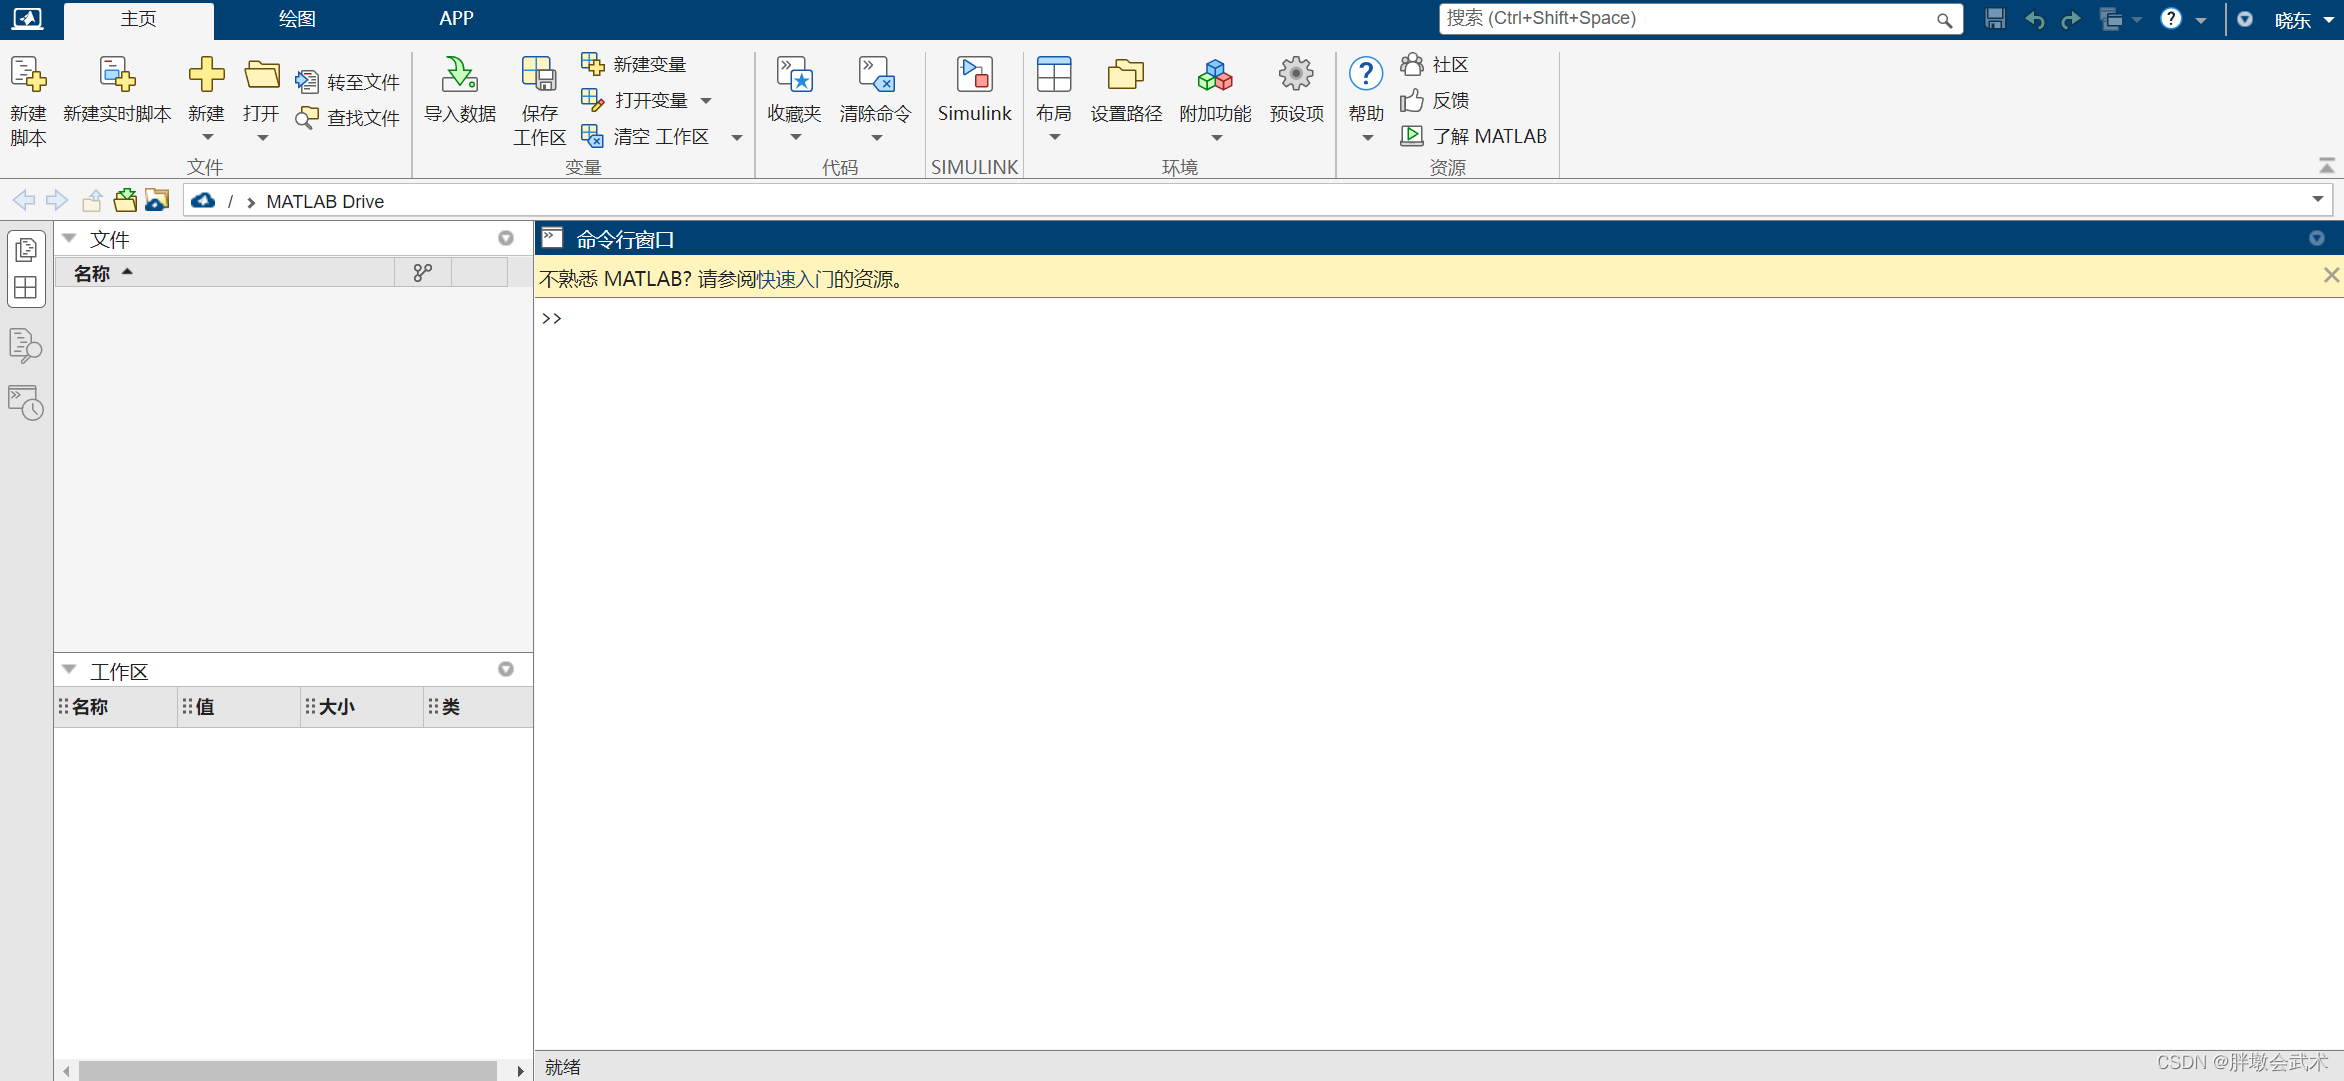Viewport: 2344px width, 1081px height.
Task: Open the 收藏夹 favorites icon
Action: tap(795, 75)
